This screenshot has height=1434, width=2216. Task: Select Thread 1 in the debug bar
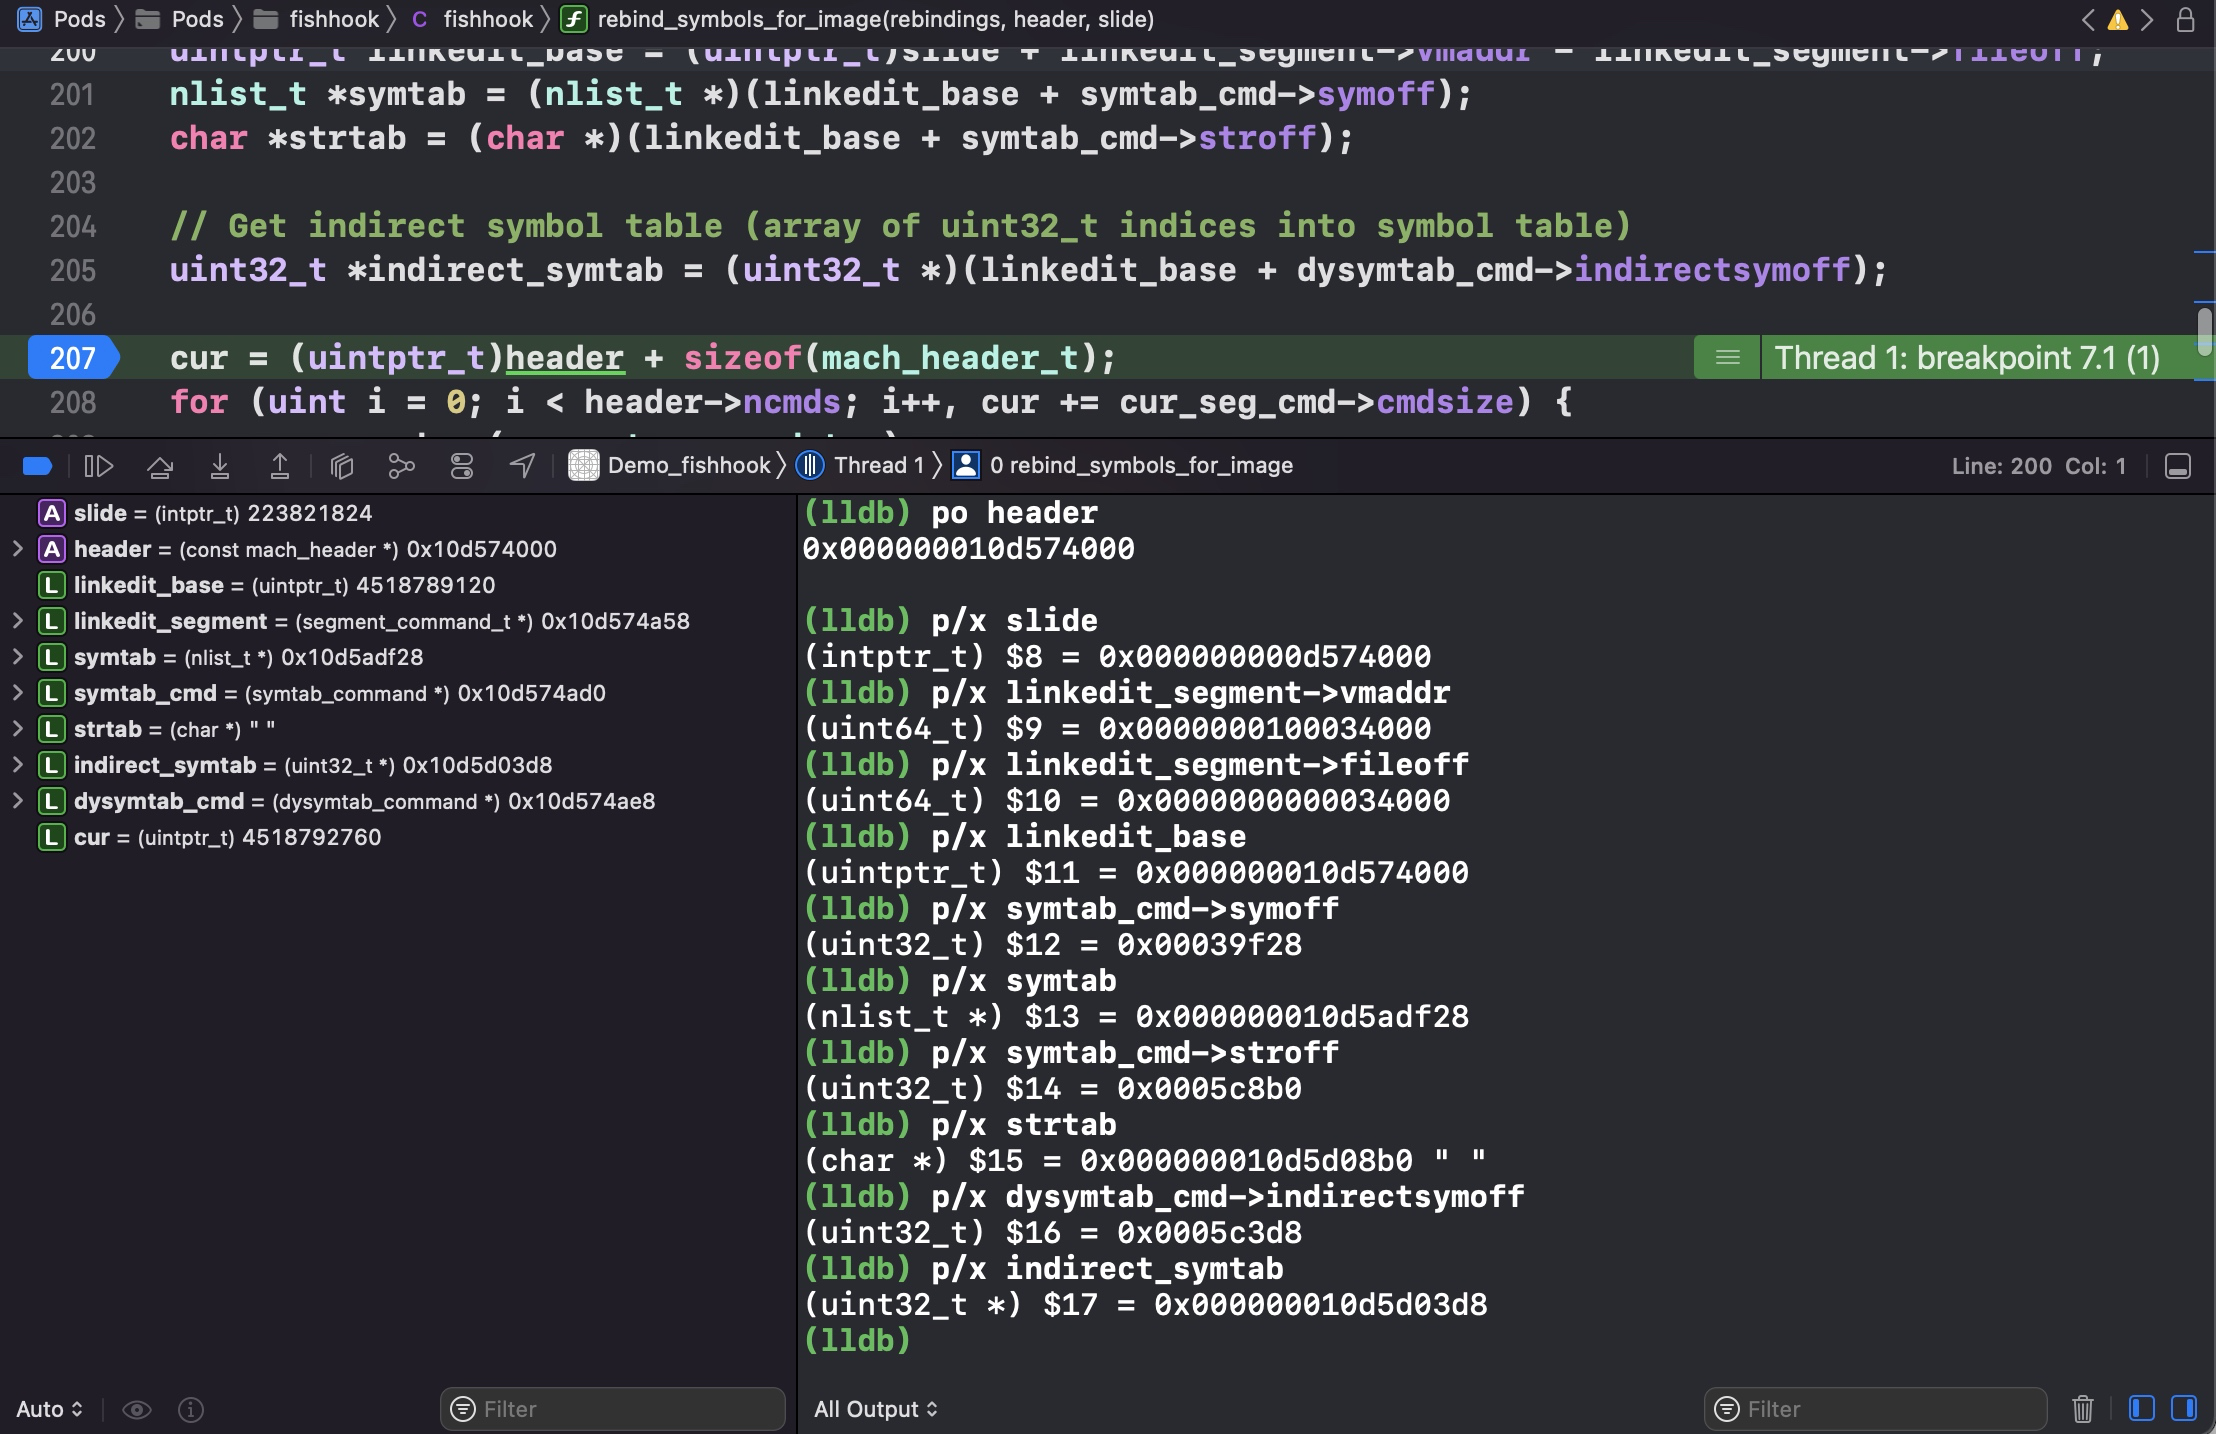pos(877,466)
